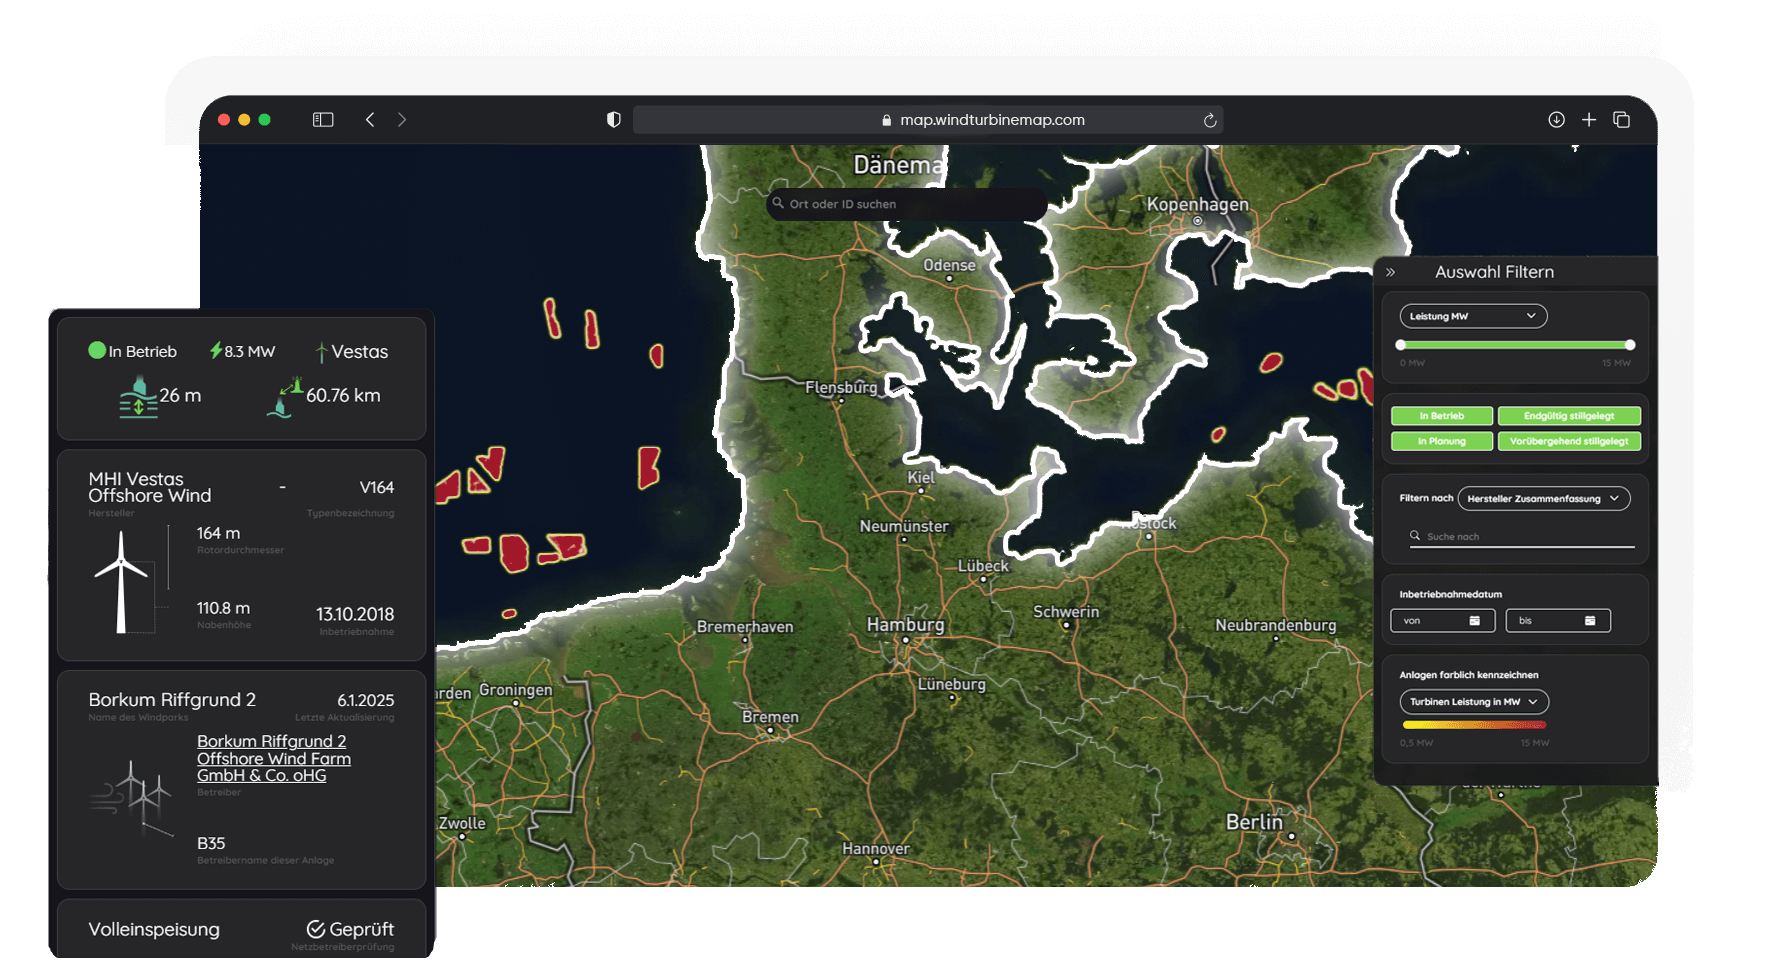The width and height of the screenshot is (1775, 976).
Task: Open Borkum Riffgrund 2 operator link
Action: [x=274, y=758]
